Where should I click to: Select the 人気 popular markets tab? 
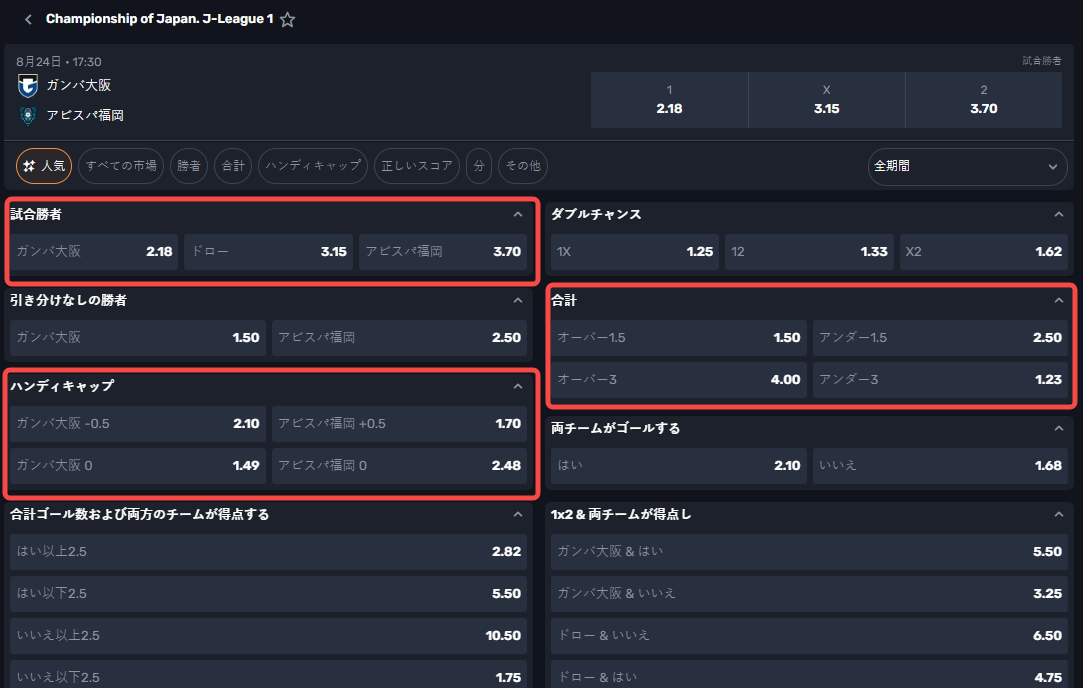tap(44, 166)
